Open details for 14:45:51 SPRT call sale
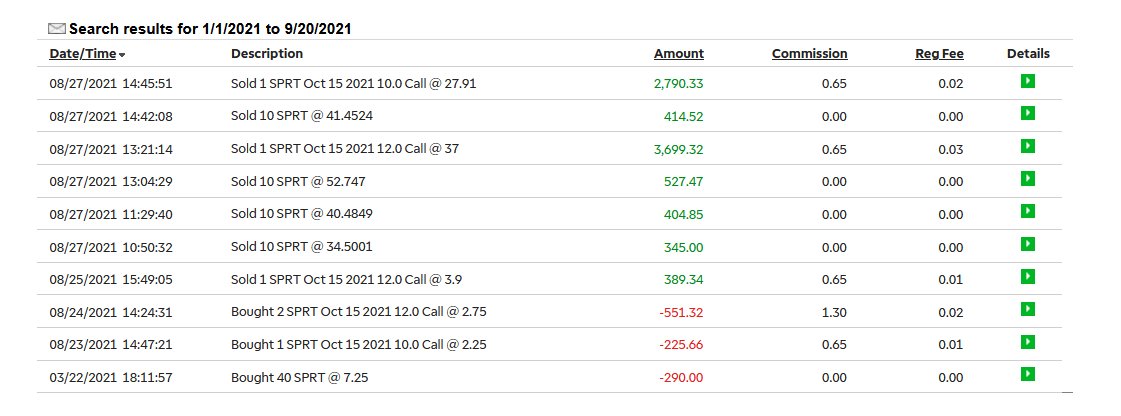Image resolution: width=1121 pixels, height=416 pixels. coord(1027,81)
